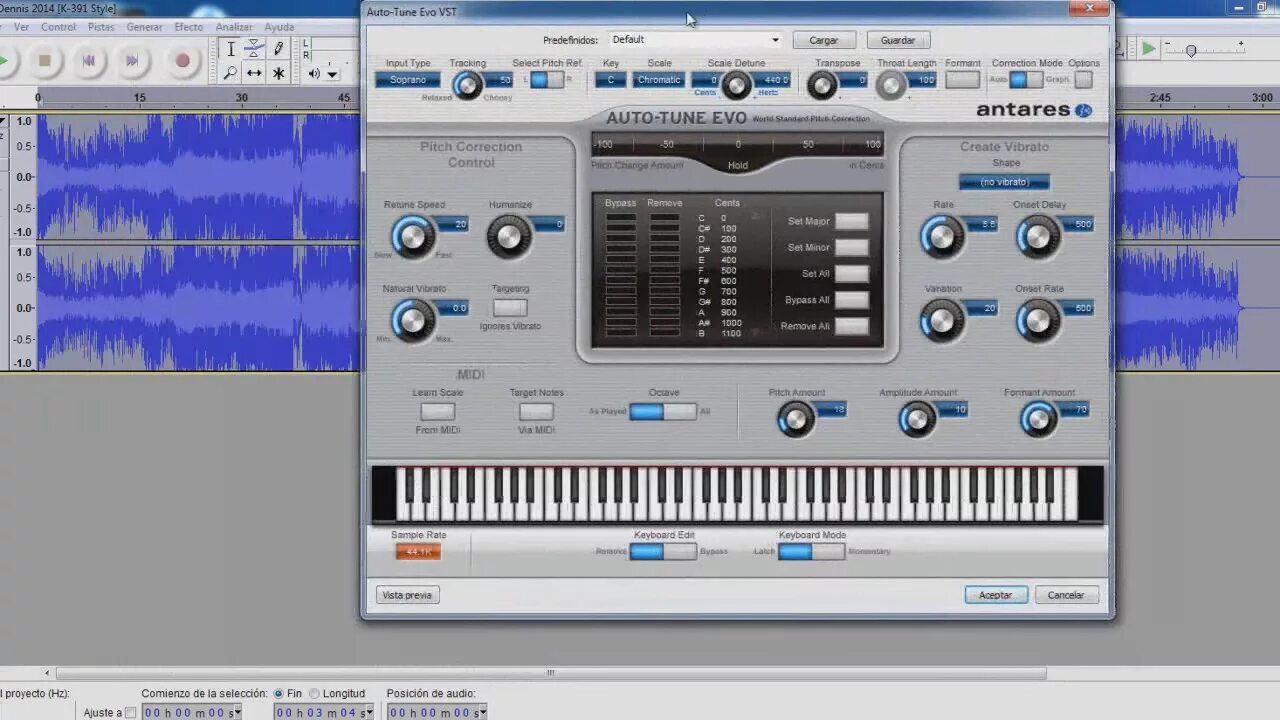
Task: Toggle the Targeting Ignores Vibrato button
Action: pyautogui.click(x=510, y=308)
